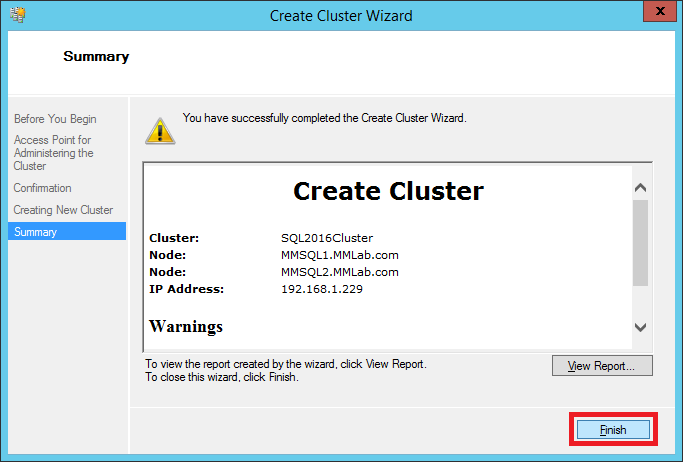Click the MMSQL1.MMLab.com node entry
683x462 pixels.
339,255
